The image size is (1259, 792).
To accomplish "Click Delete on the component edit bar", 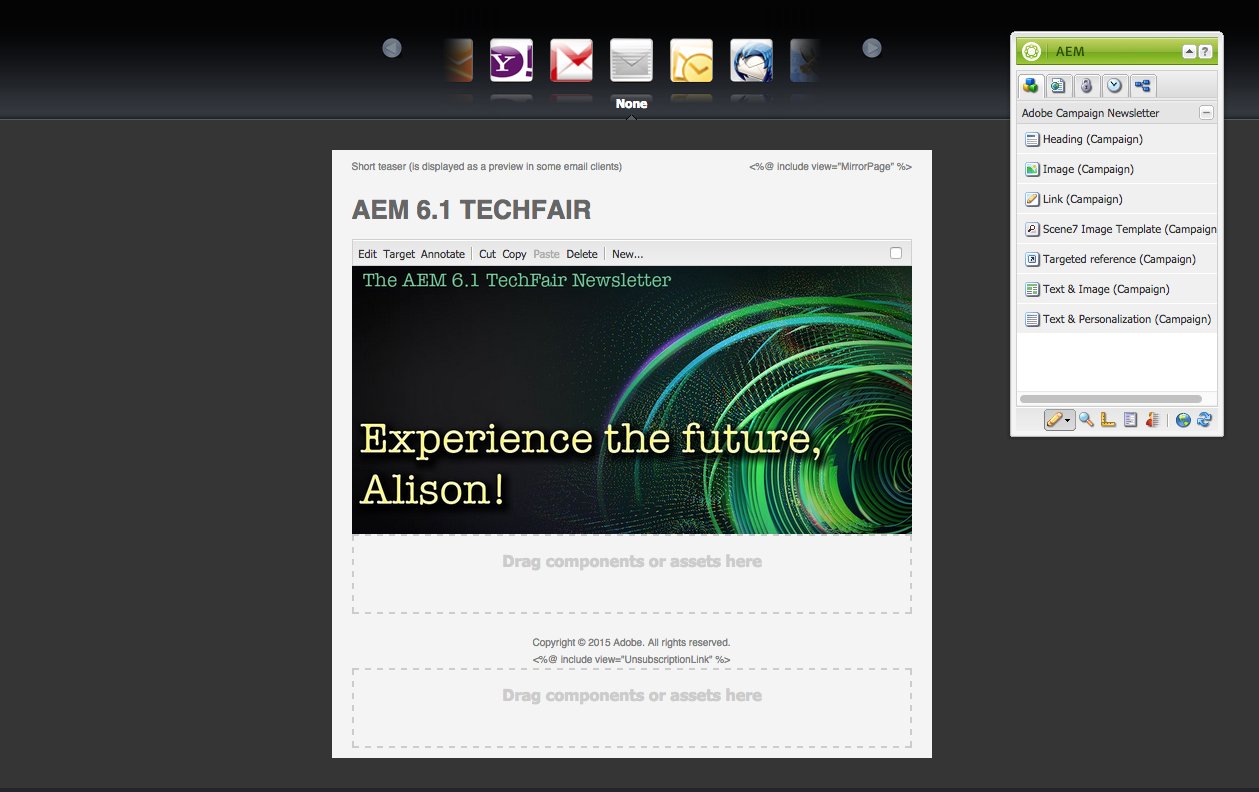I will (x=582, y=254).
